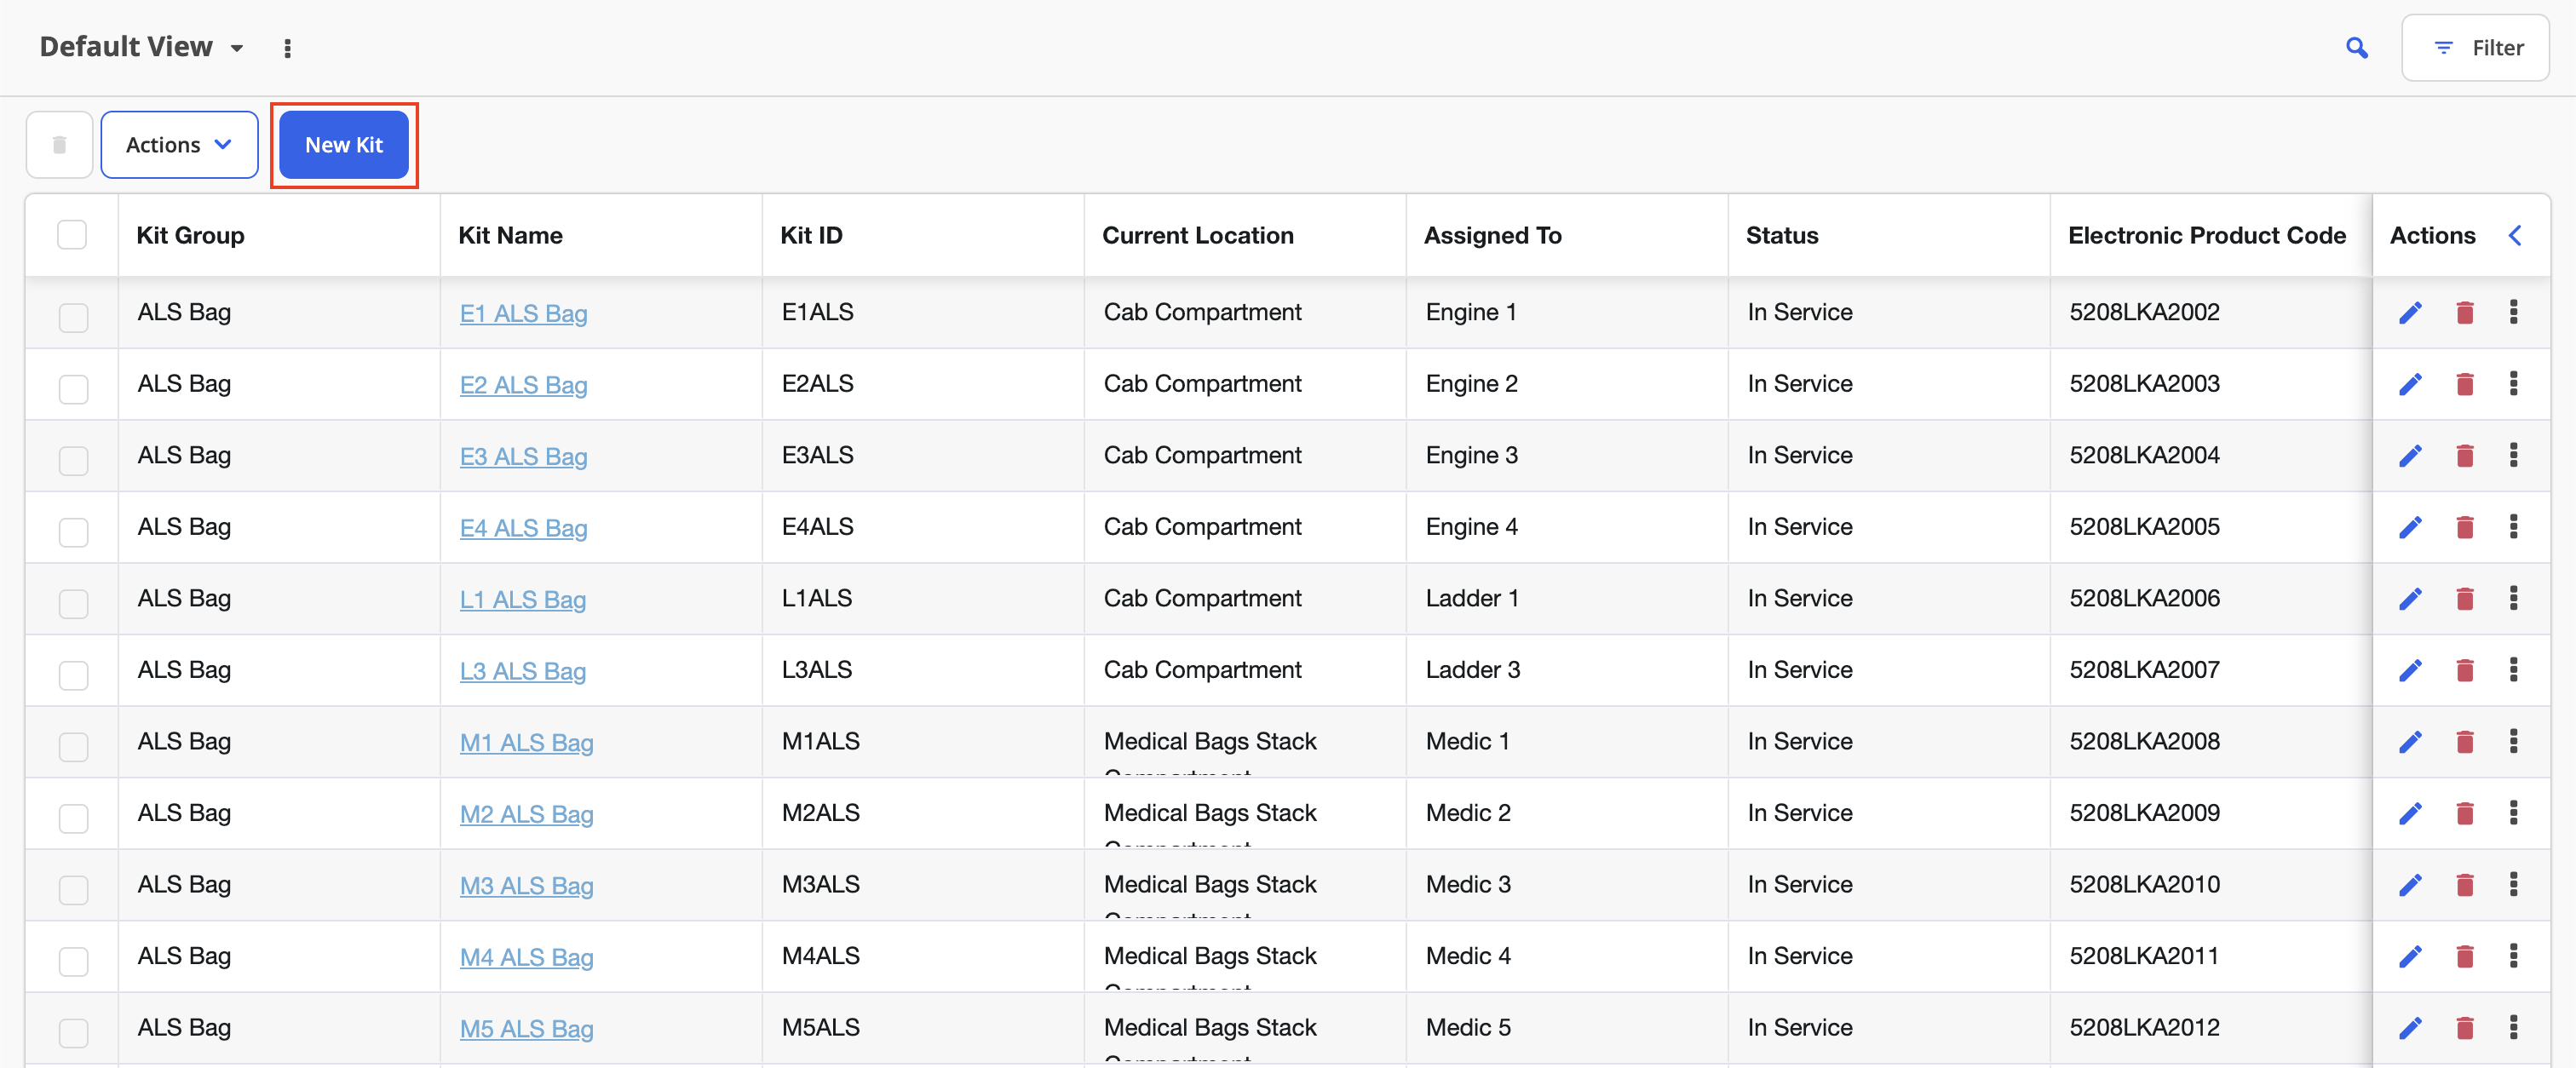
Task: Open more options for M5 ALS Bag
Action: (2513, 1027)
